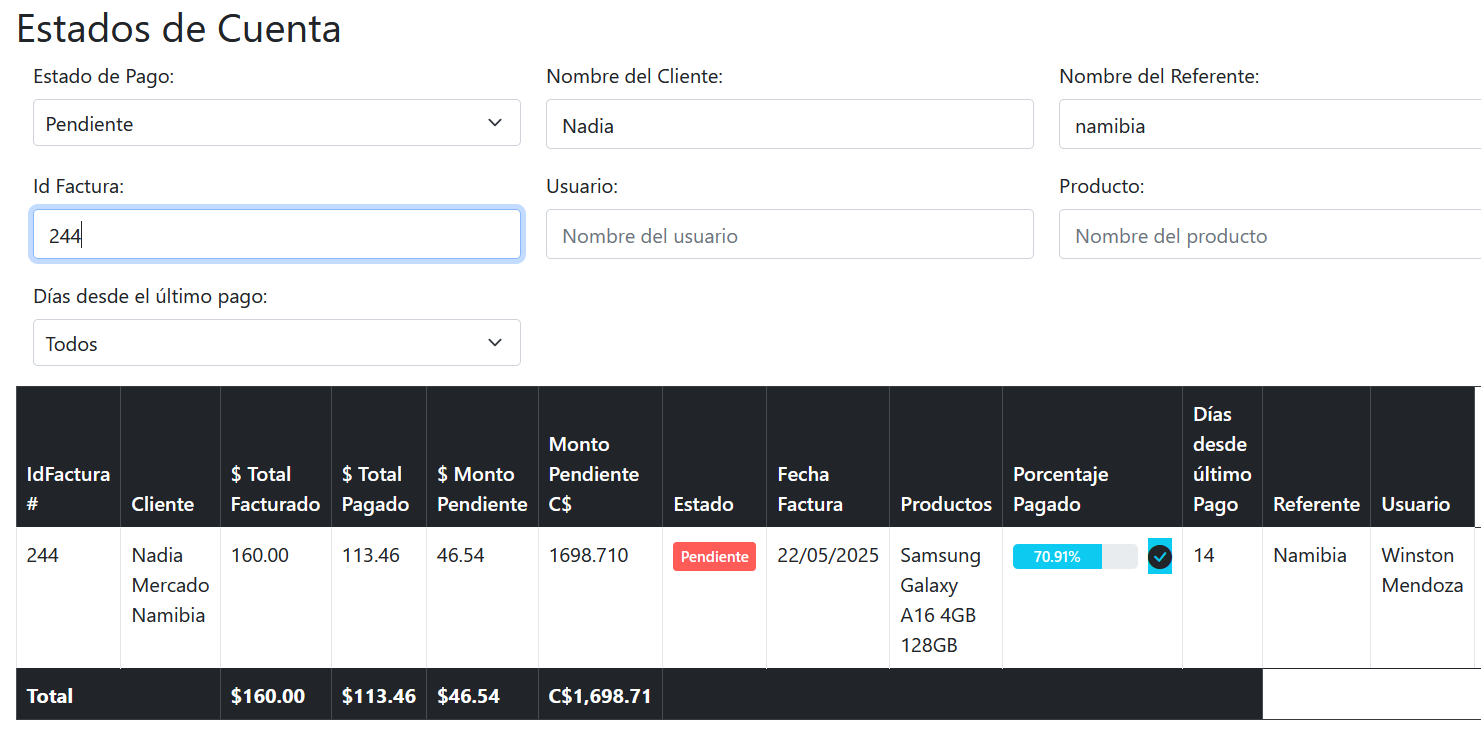Focus the Nombre del Cliente field containing Nadia
The image size is (1481, 733).
[789, 125]
